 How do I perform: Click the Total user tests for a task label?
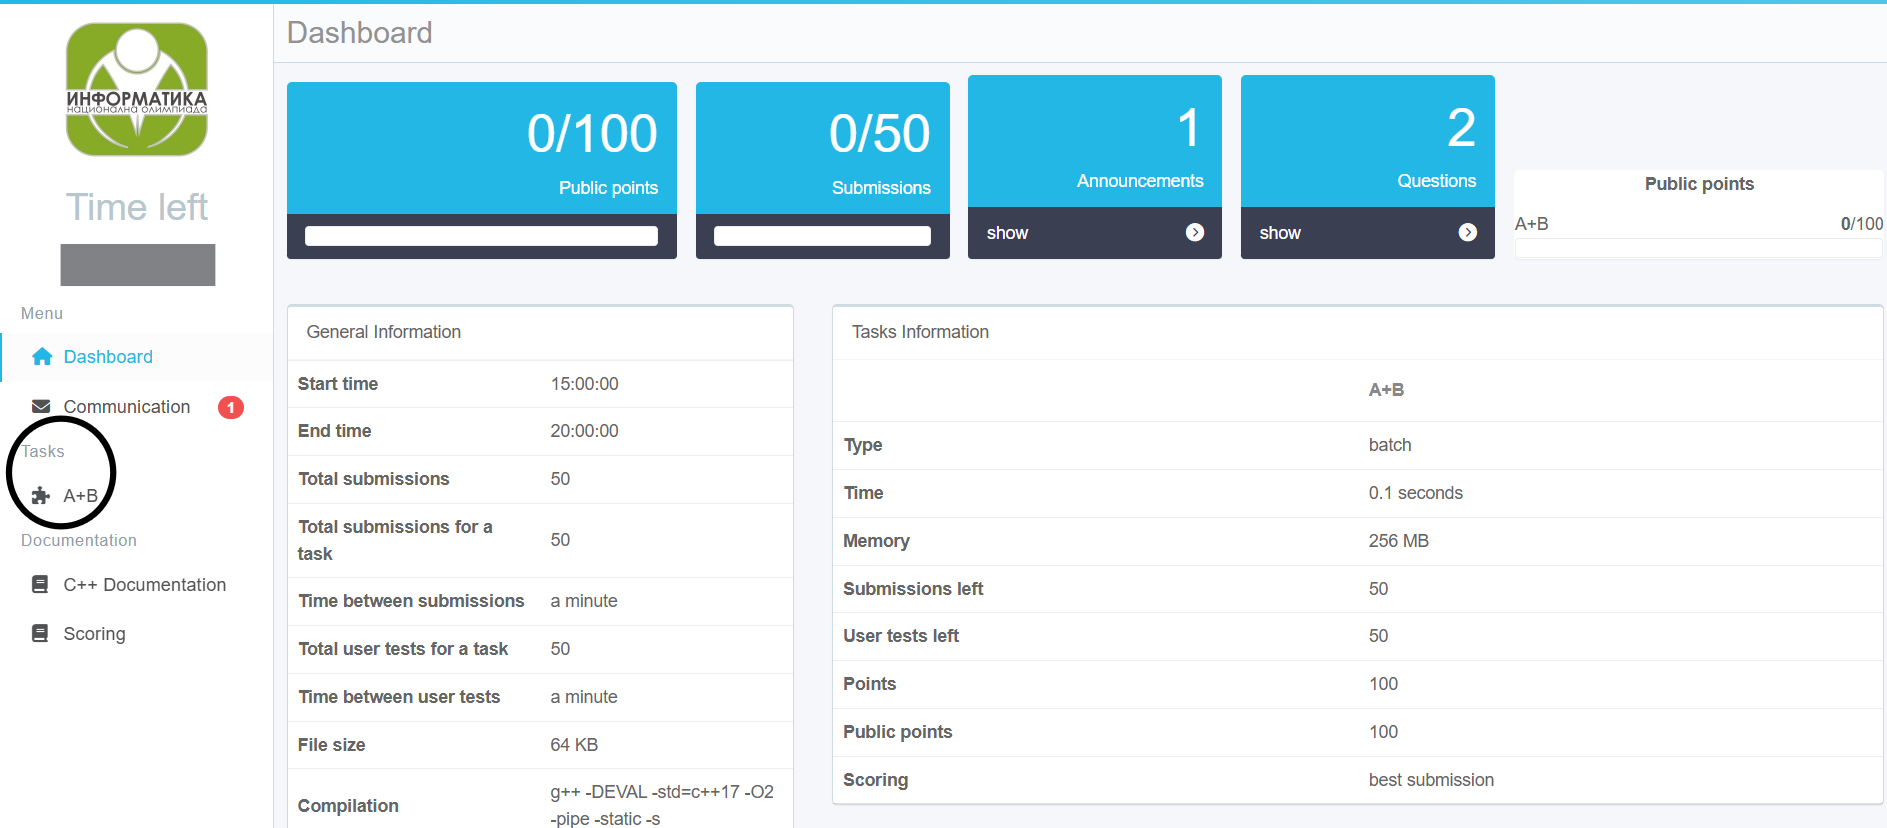tap(403, 649)
